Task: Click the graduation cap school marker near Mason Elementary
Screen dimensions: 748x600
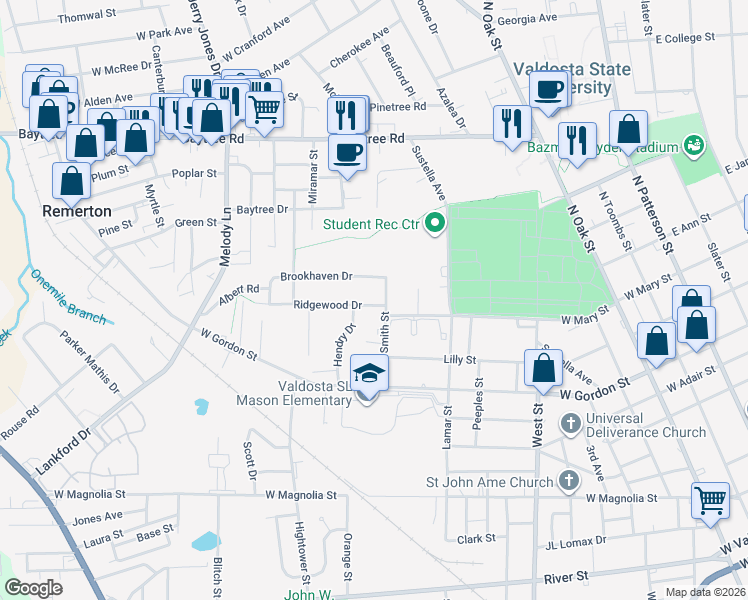Action: (x=369, y=374)
